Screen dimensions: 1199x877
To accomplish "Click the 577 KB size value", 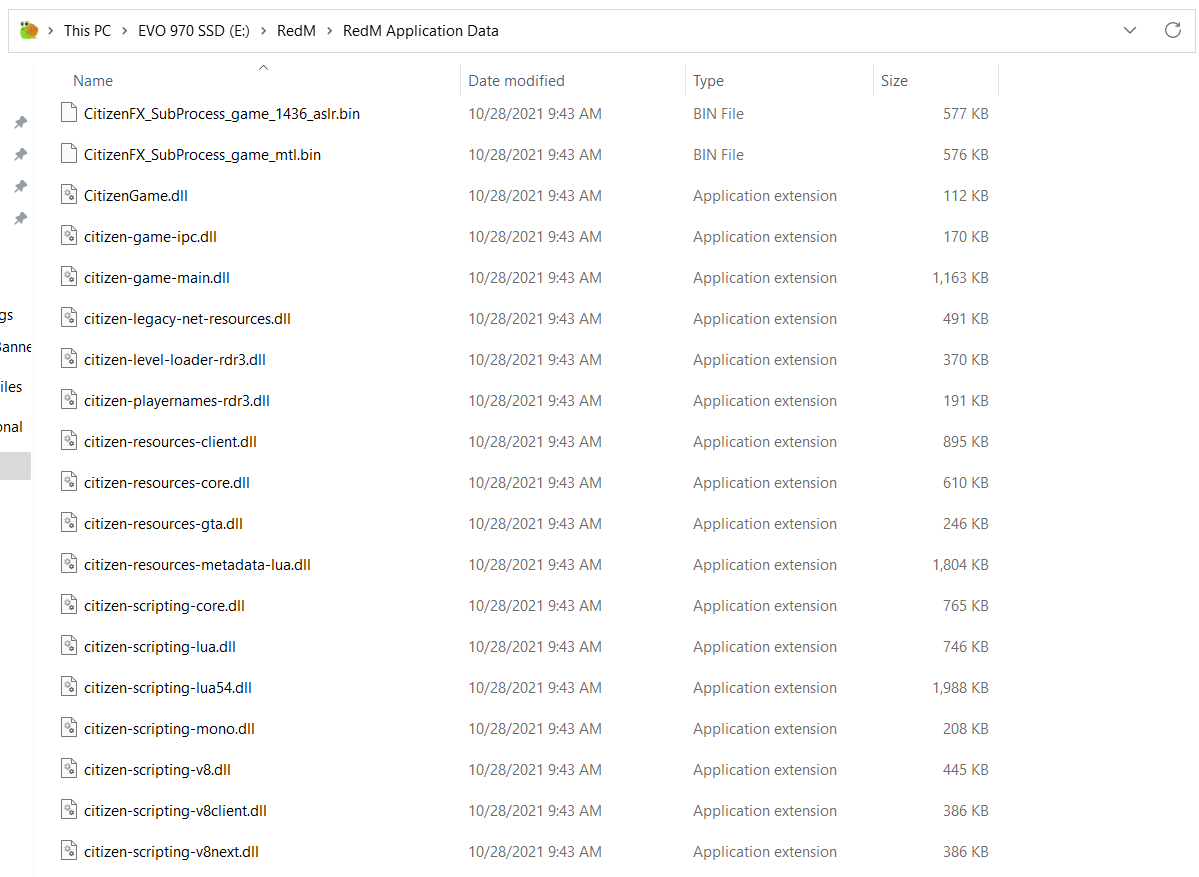I will click(965, 114).
